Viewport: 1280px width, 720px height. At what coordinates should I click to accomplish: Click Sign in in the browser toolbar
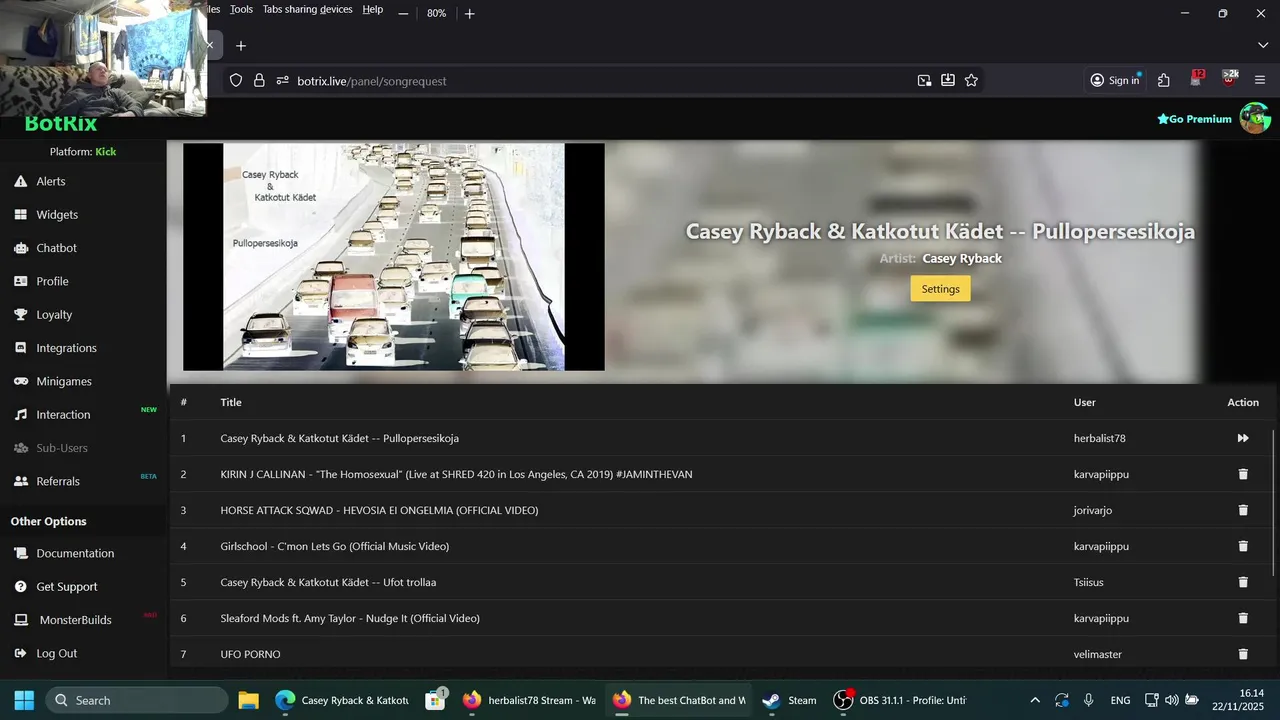pos(1115,80)
